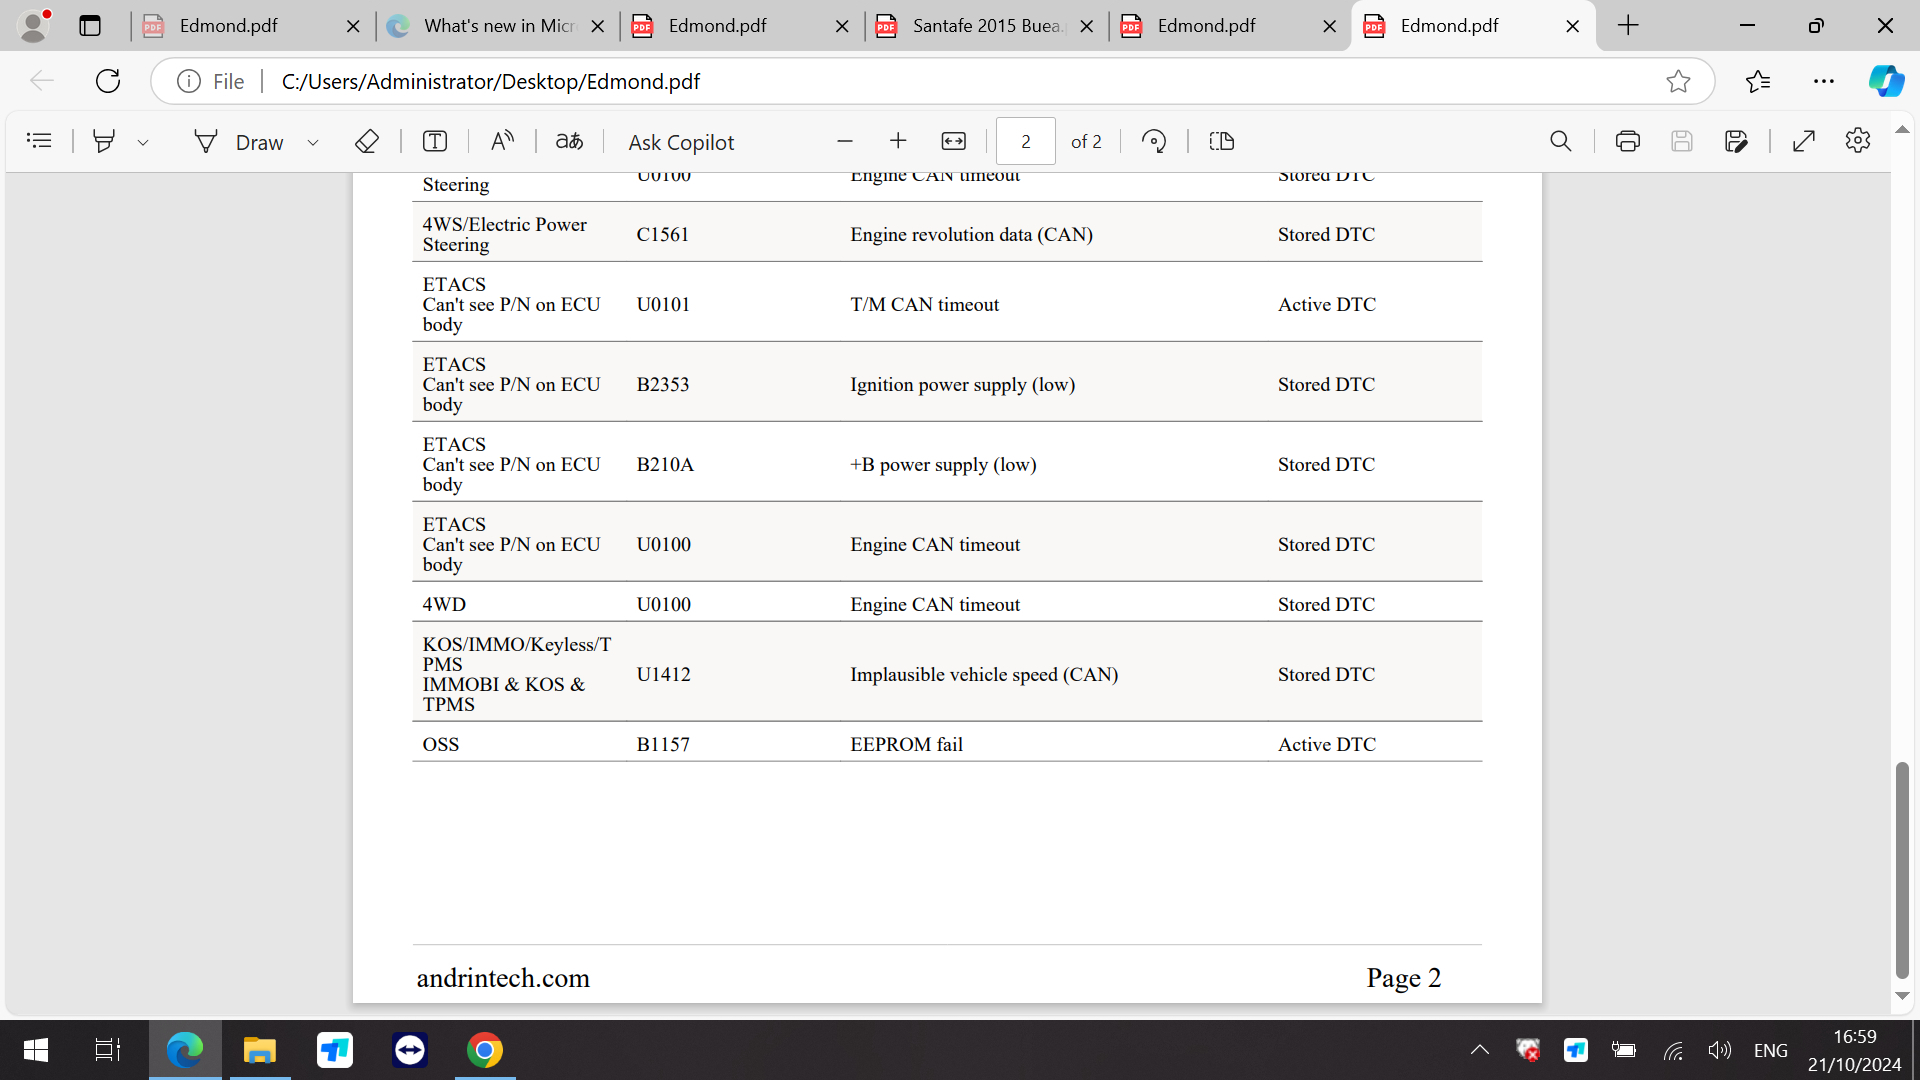Click the Save as icon

pyautogui.click(x=1736, y=141)
